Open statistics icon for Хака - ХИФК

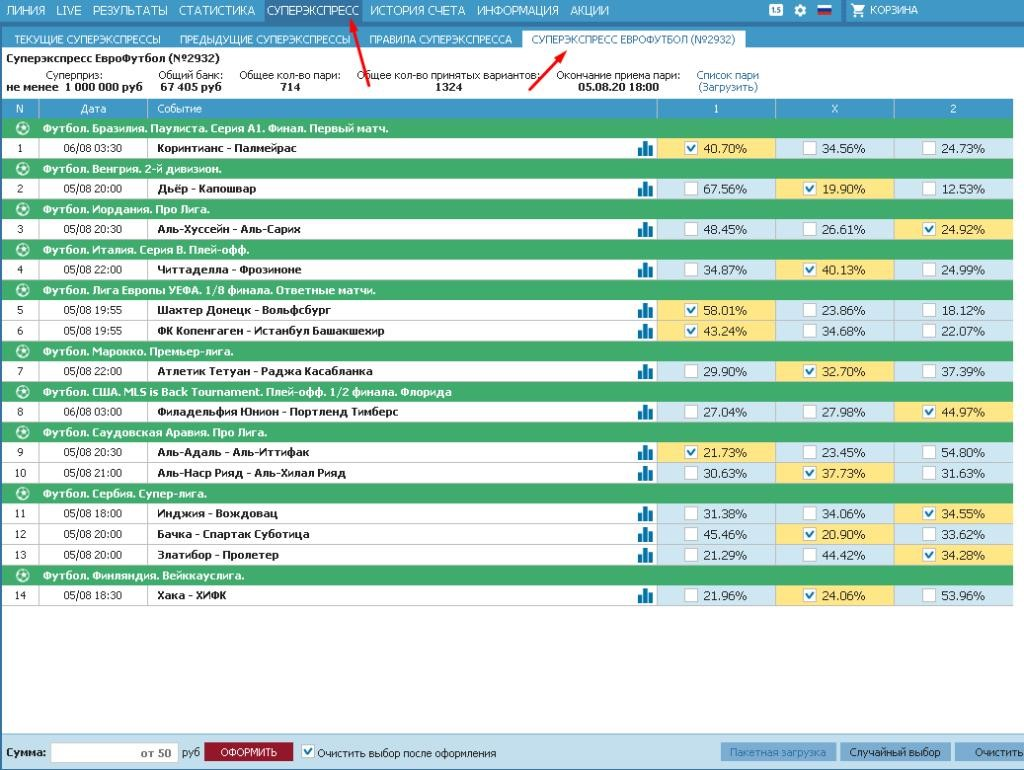[x=645, y=596]
